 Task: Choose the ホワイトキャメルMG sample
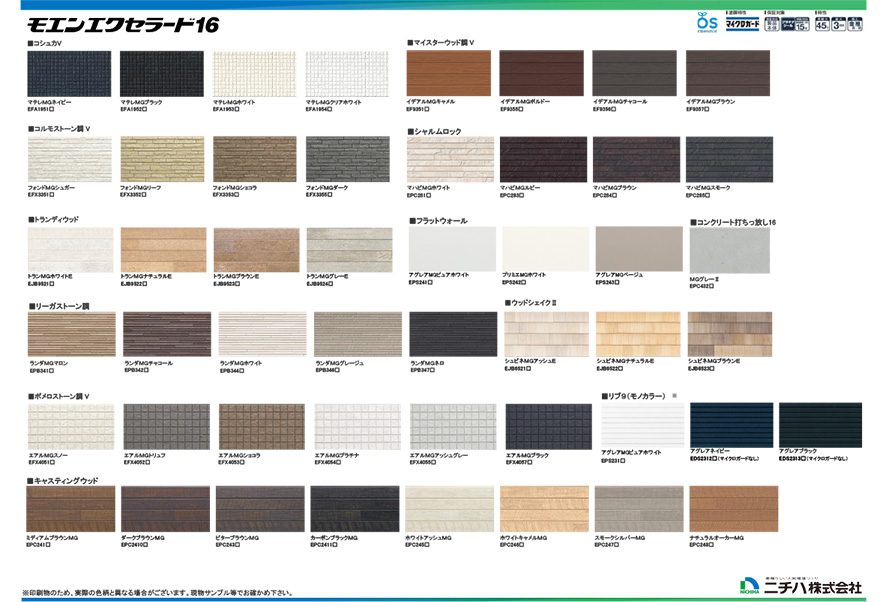coord(545,509)
